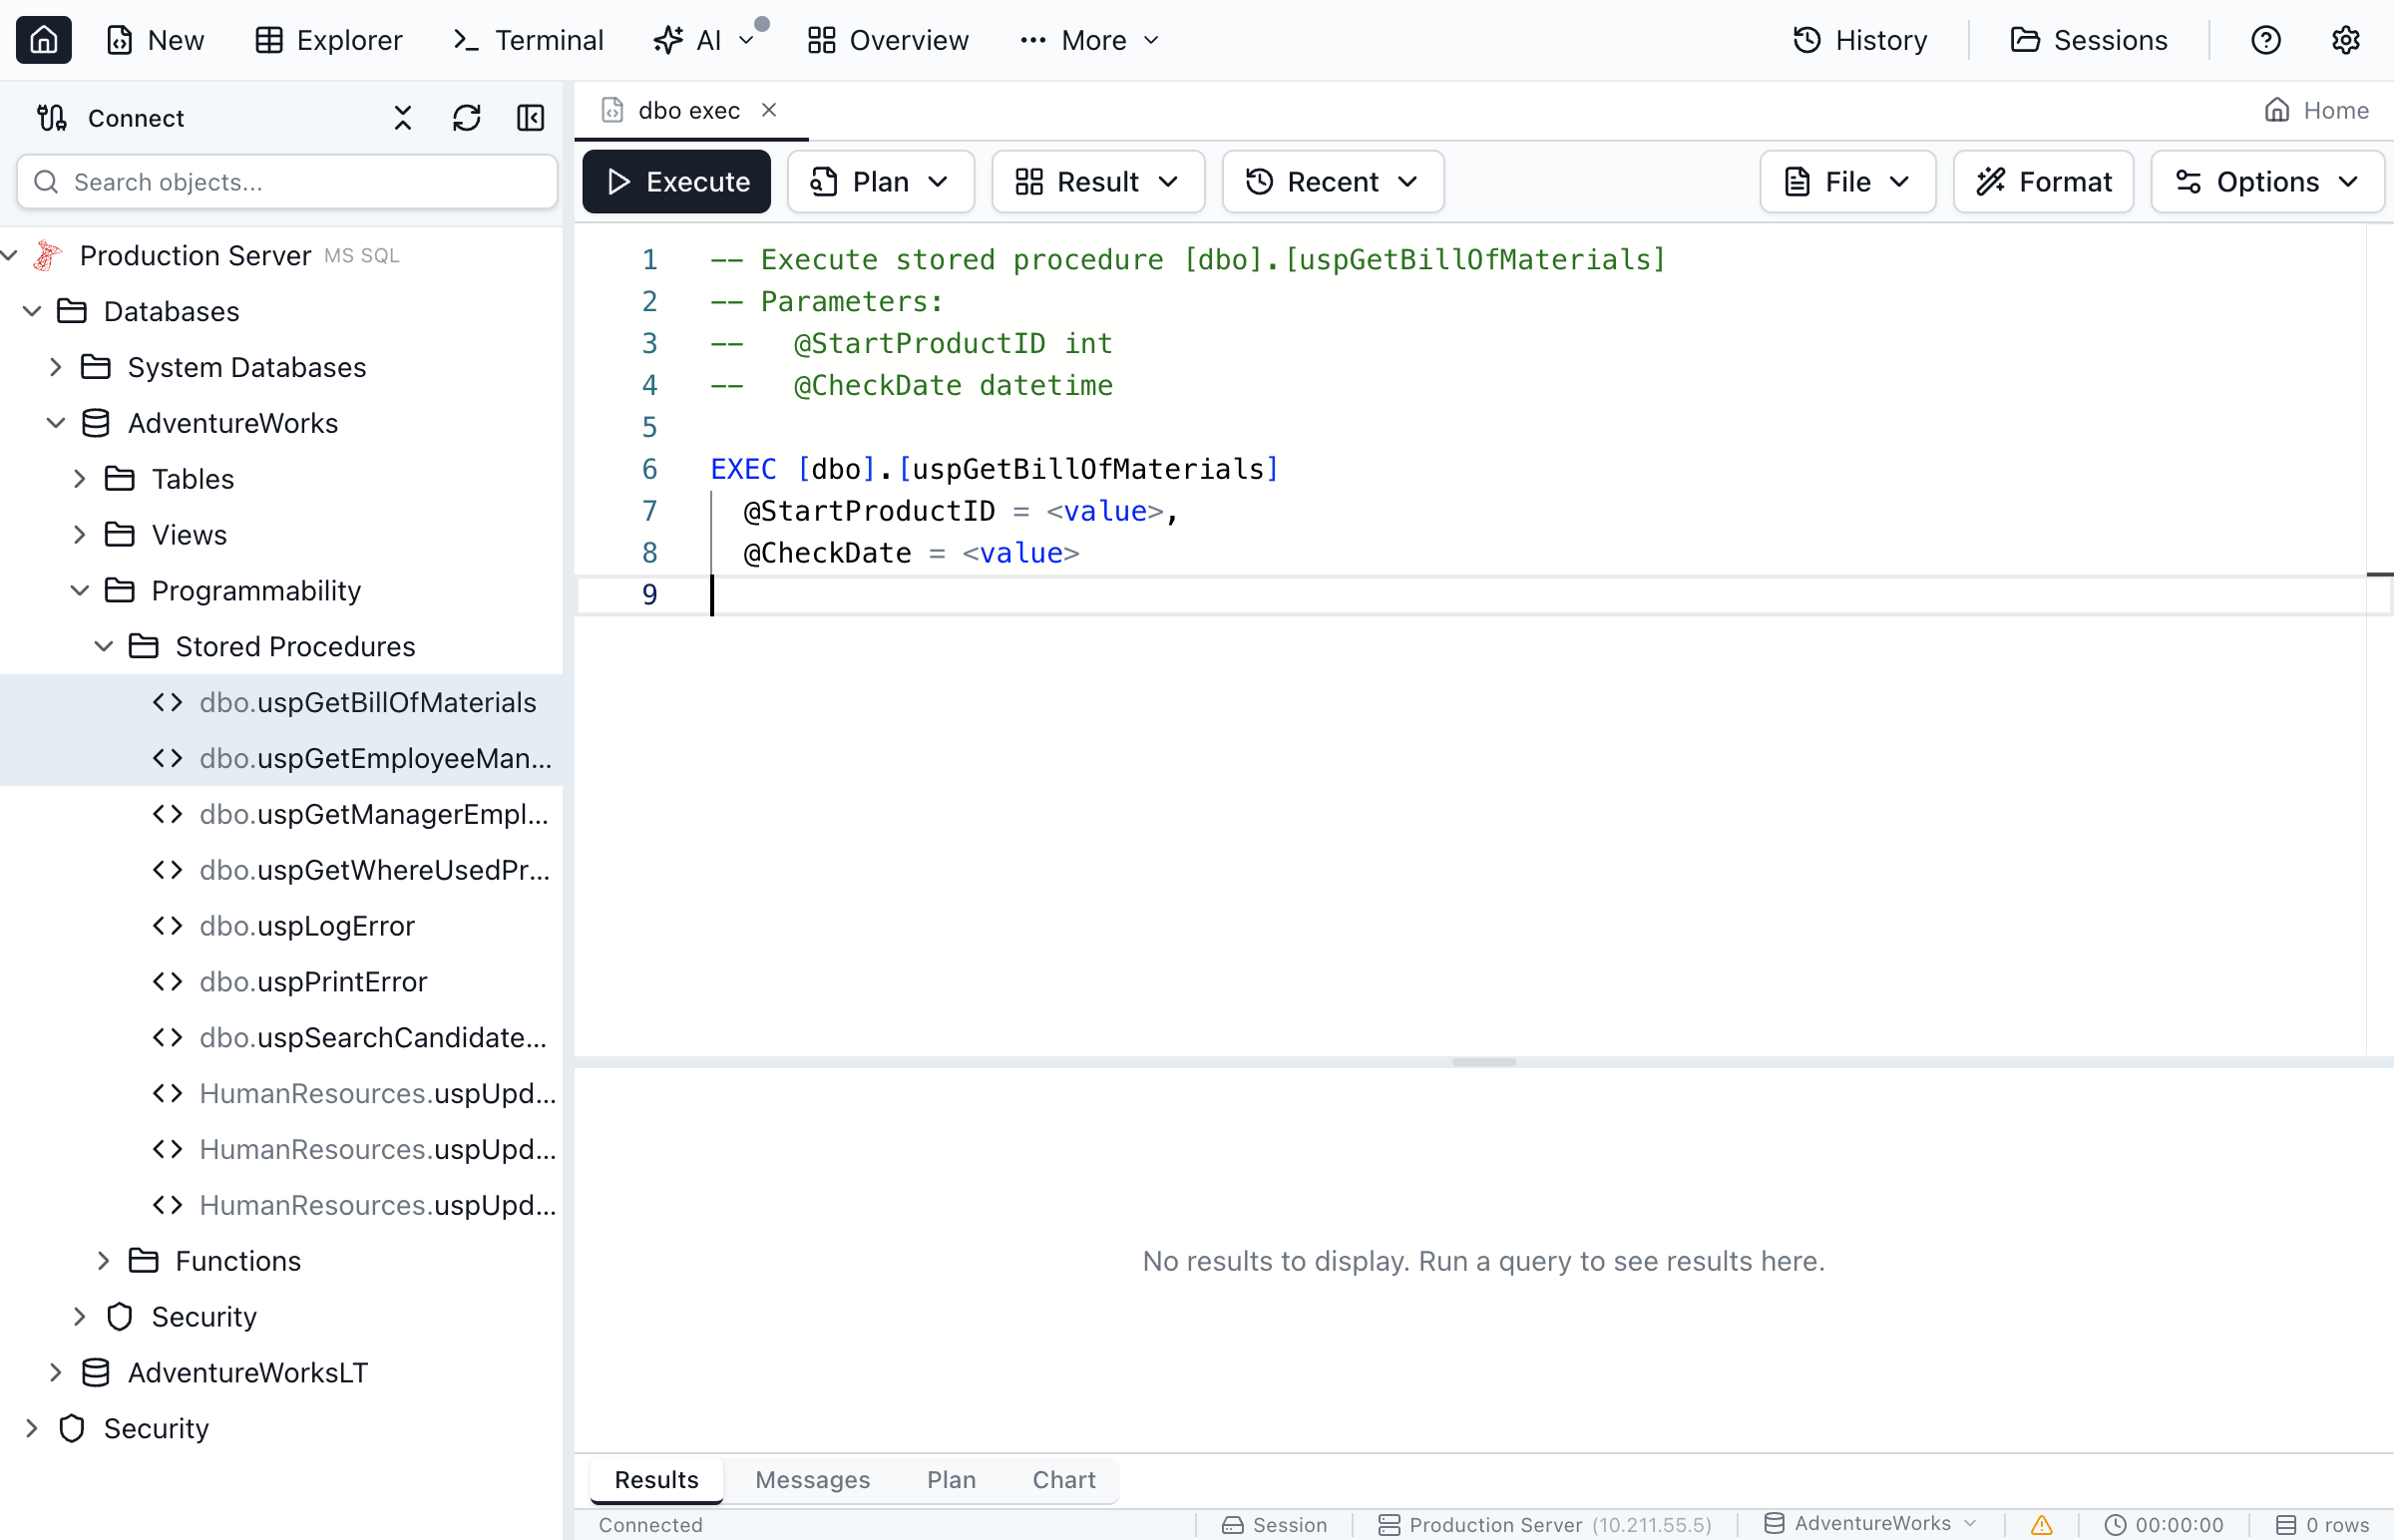This screenshot has height=1540, width=2394.
Task: Open the More menu
Action: (1088, 40)
